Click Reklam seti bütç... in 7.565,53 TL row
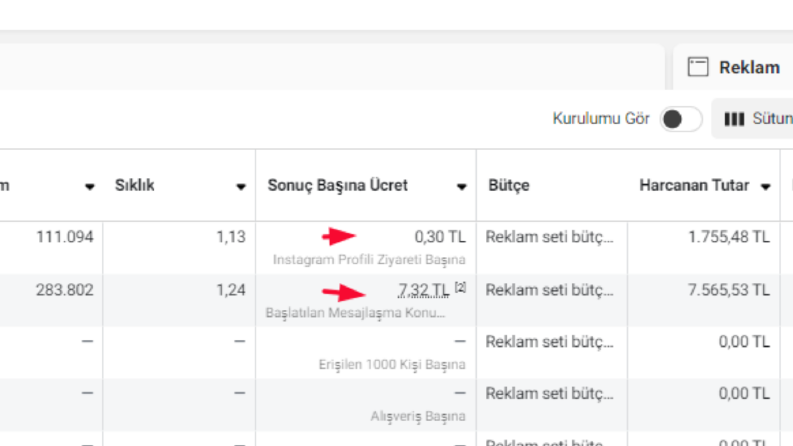This screenshot has height=446, width=793. point(549,290)
